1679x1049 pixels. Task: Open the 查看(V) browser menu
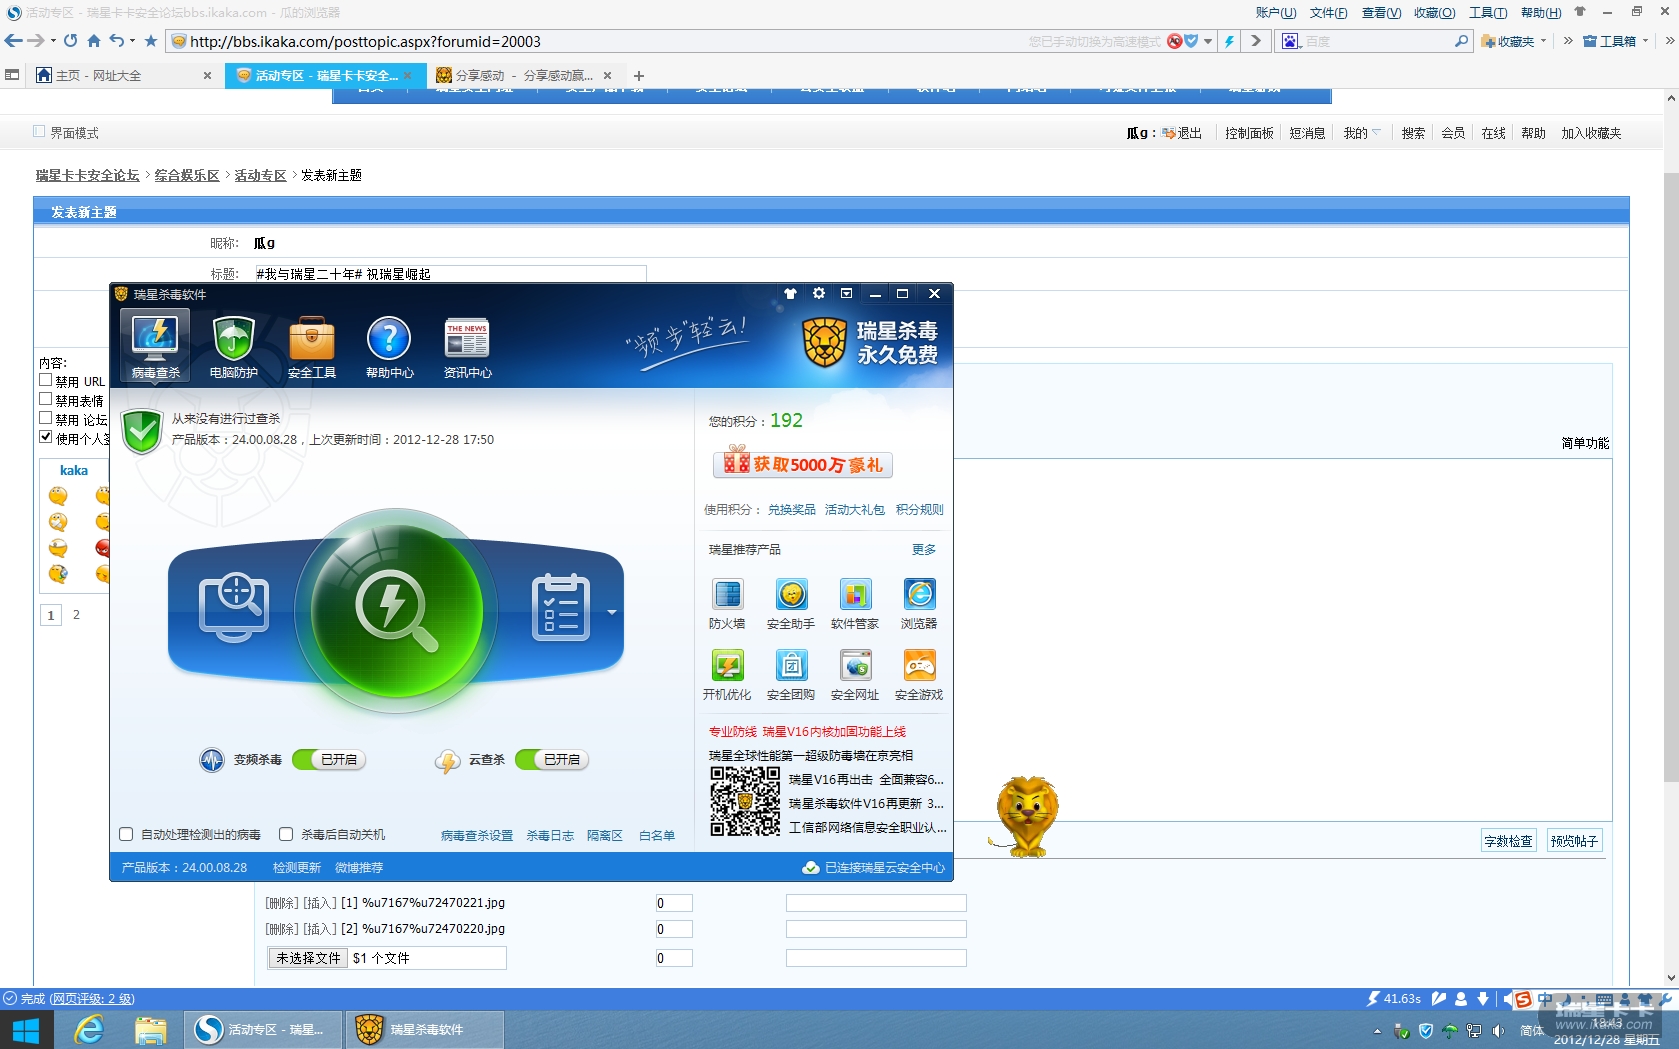tap(1381, 13)
